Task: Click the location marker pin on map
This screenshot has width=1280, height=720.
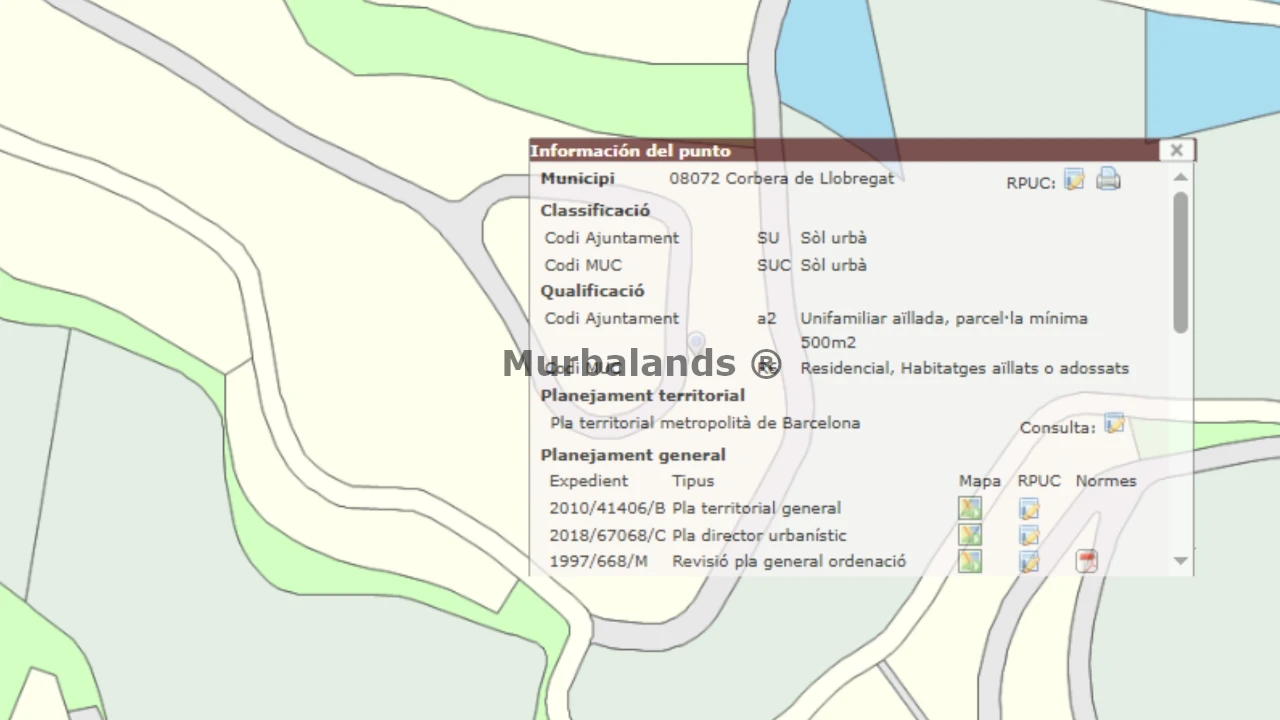Action: [x=697, y=344]
